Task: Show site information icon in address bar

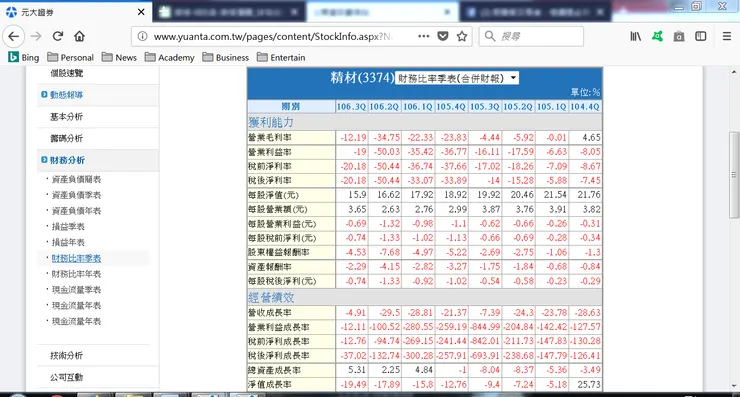Action: coord(143,36)
